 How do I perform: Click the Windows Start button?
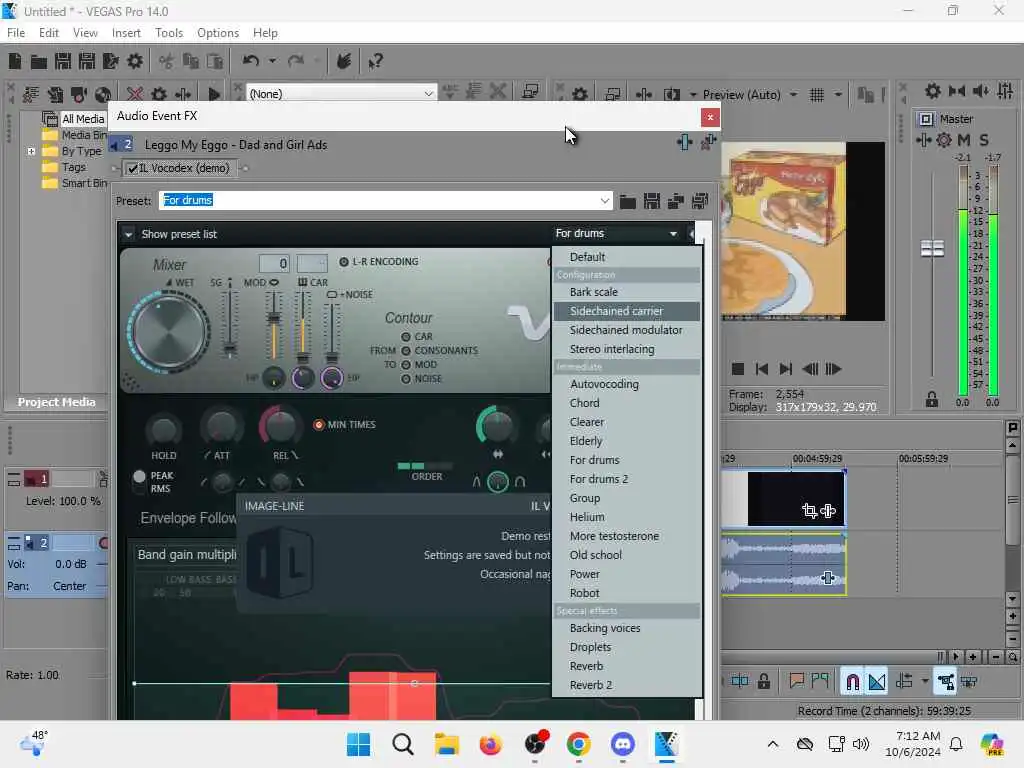359,744
